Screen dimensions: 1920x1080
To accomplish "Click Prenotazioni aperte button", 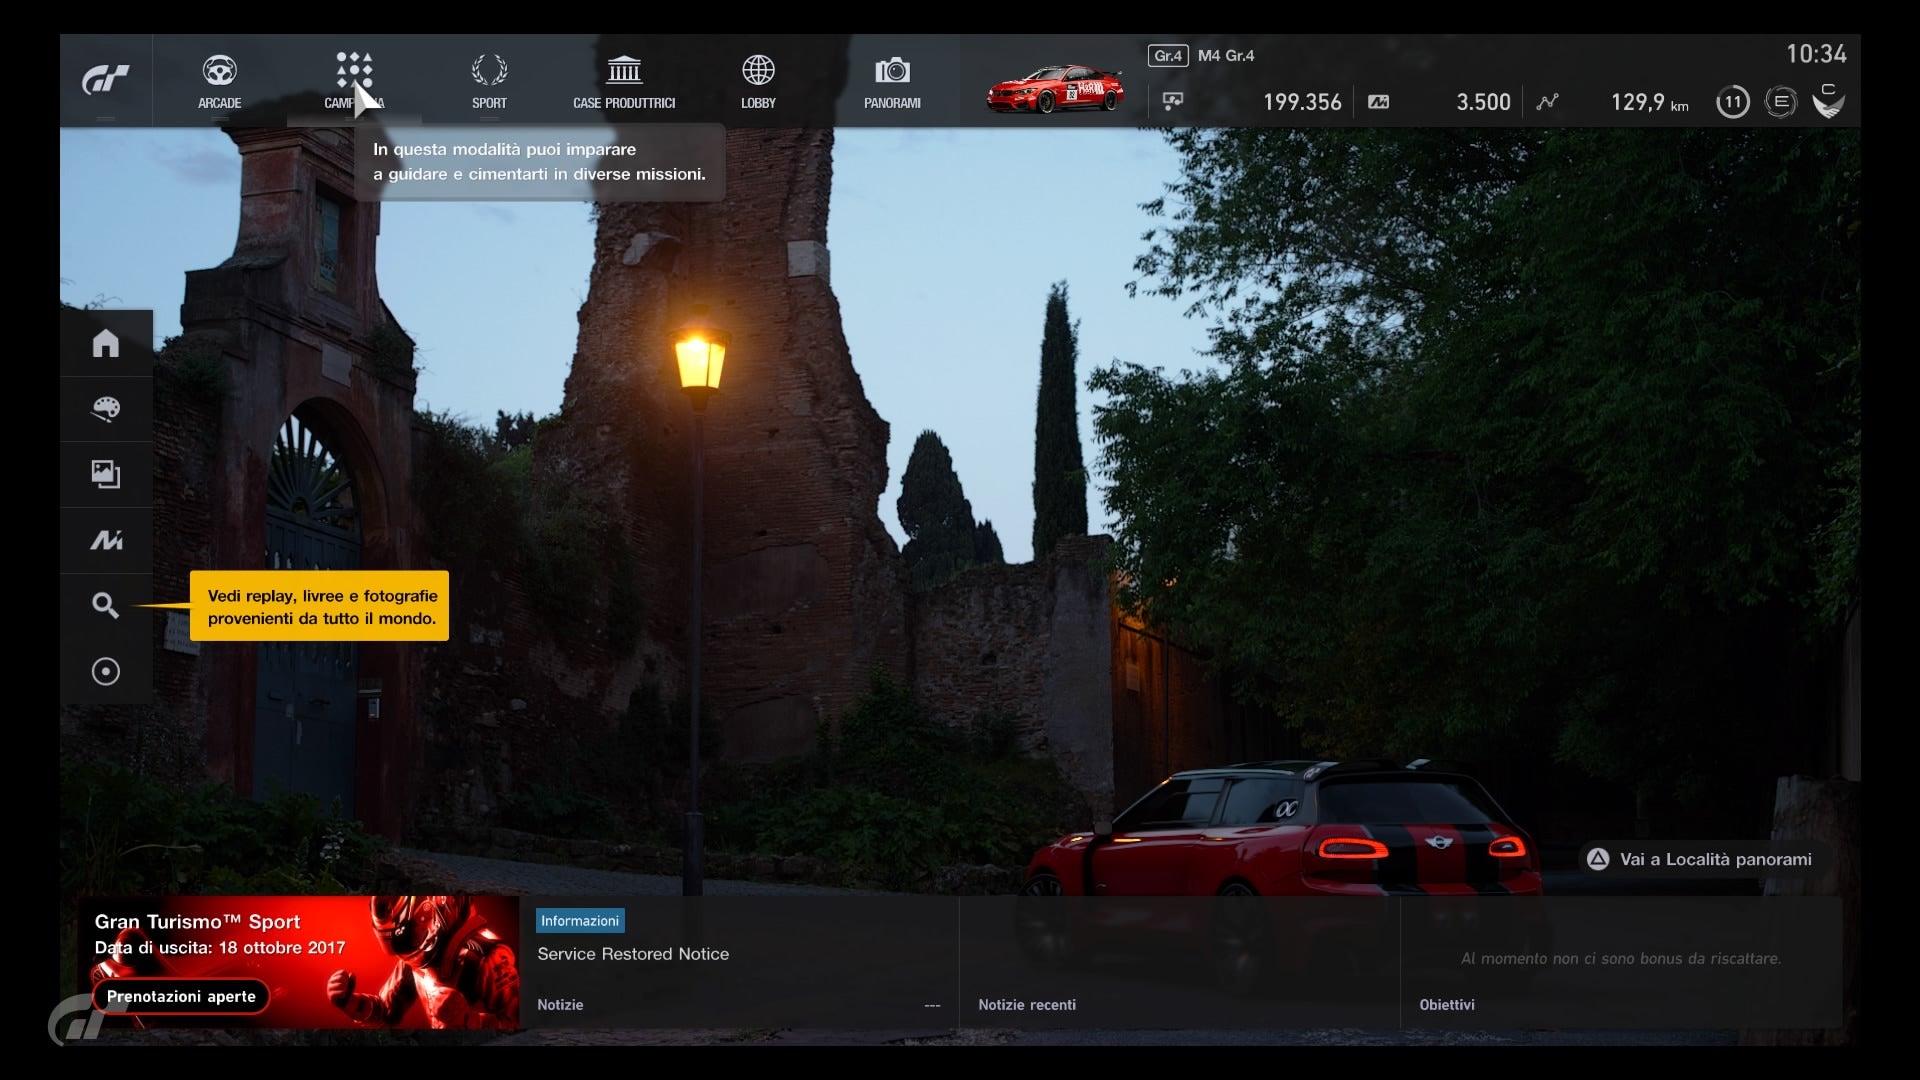I will coord(181,996).
